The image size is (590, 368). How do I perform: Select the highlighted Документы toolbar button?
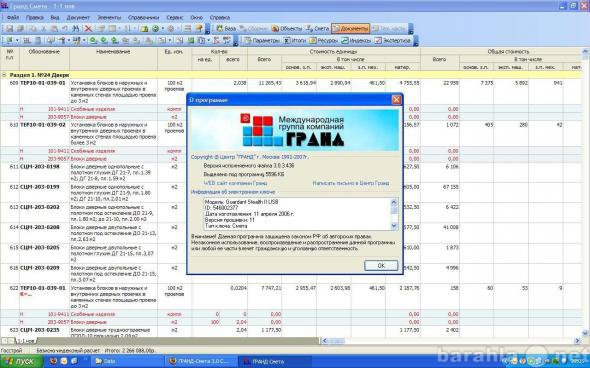(350, 29)
